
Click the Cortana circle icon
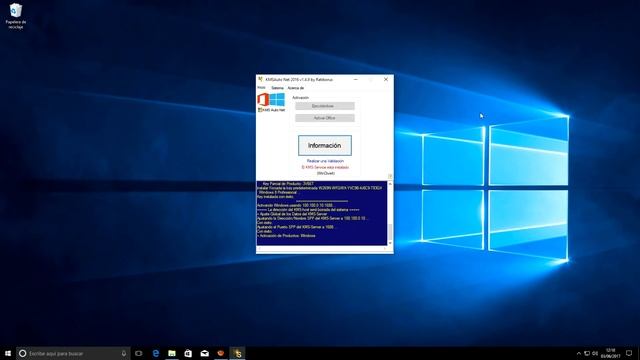coord(22,353)
